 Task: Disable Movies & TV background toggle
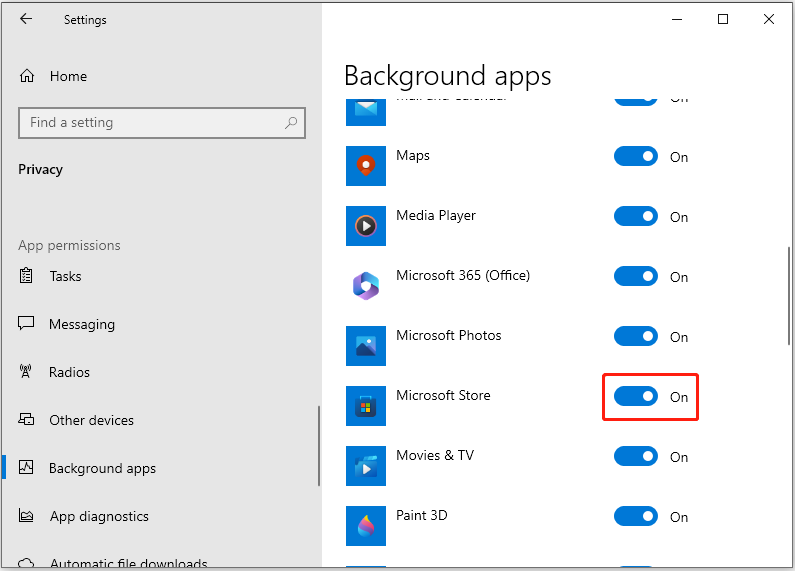click(636, 456)
